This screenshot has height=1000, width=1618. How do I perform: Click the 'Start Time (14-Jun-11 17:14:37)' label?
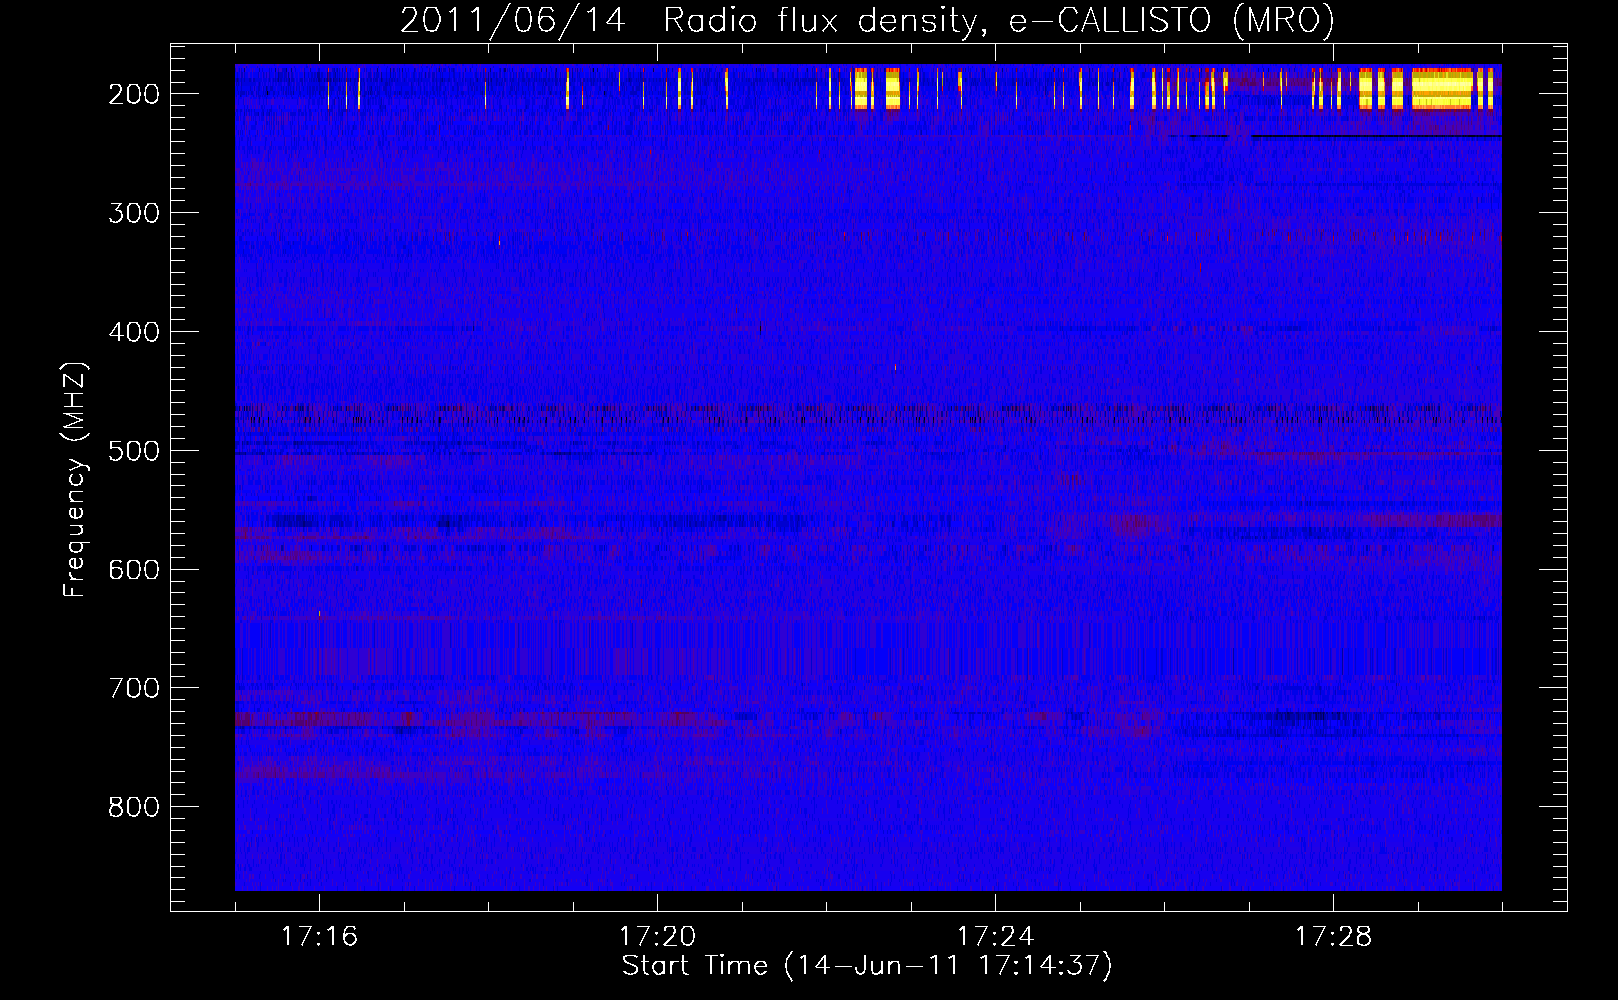[867, 966]
